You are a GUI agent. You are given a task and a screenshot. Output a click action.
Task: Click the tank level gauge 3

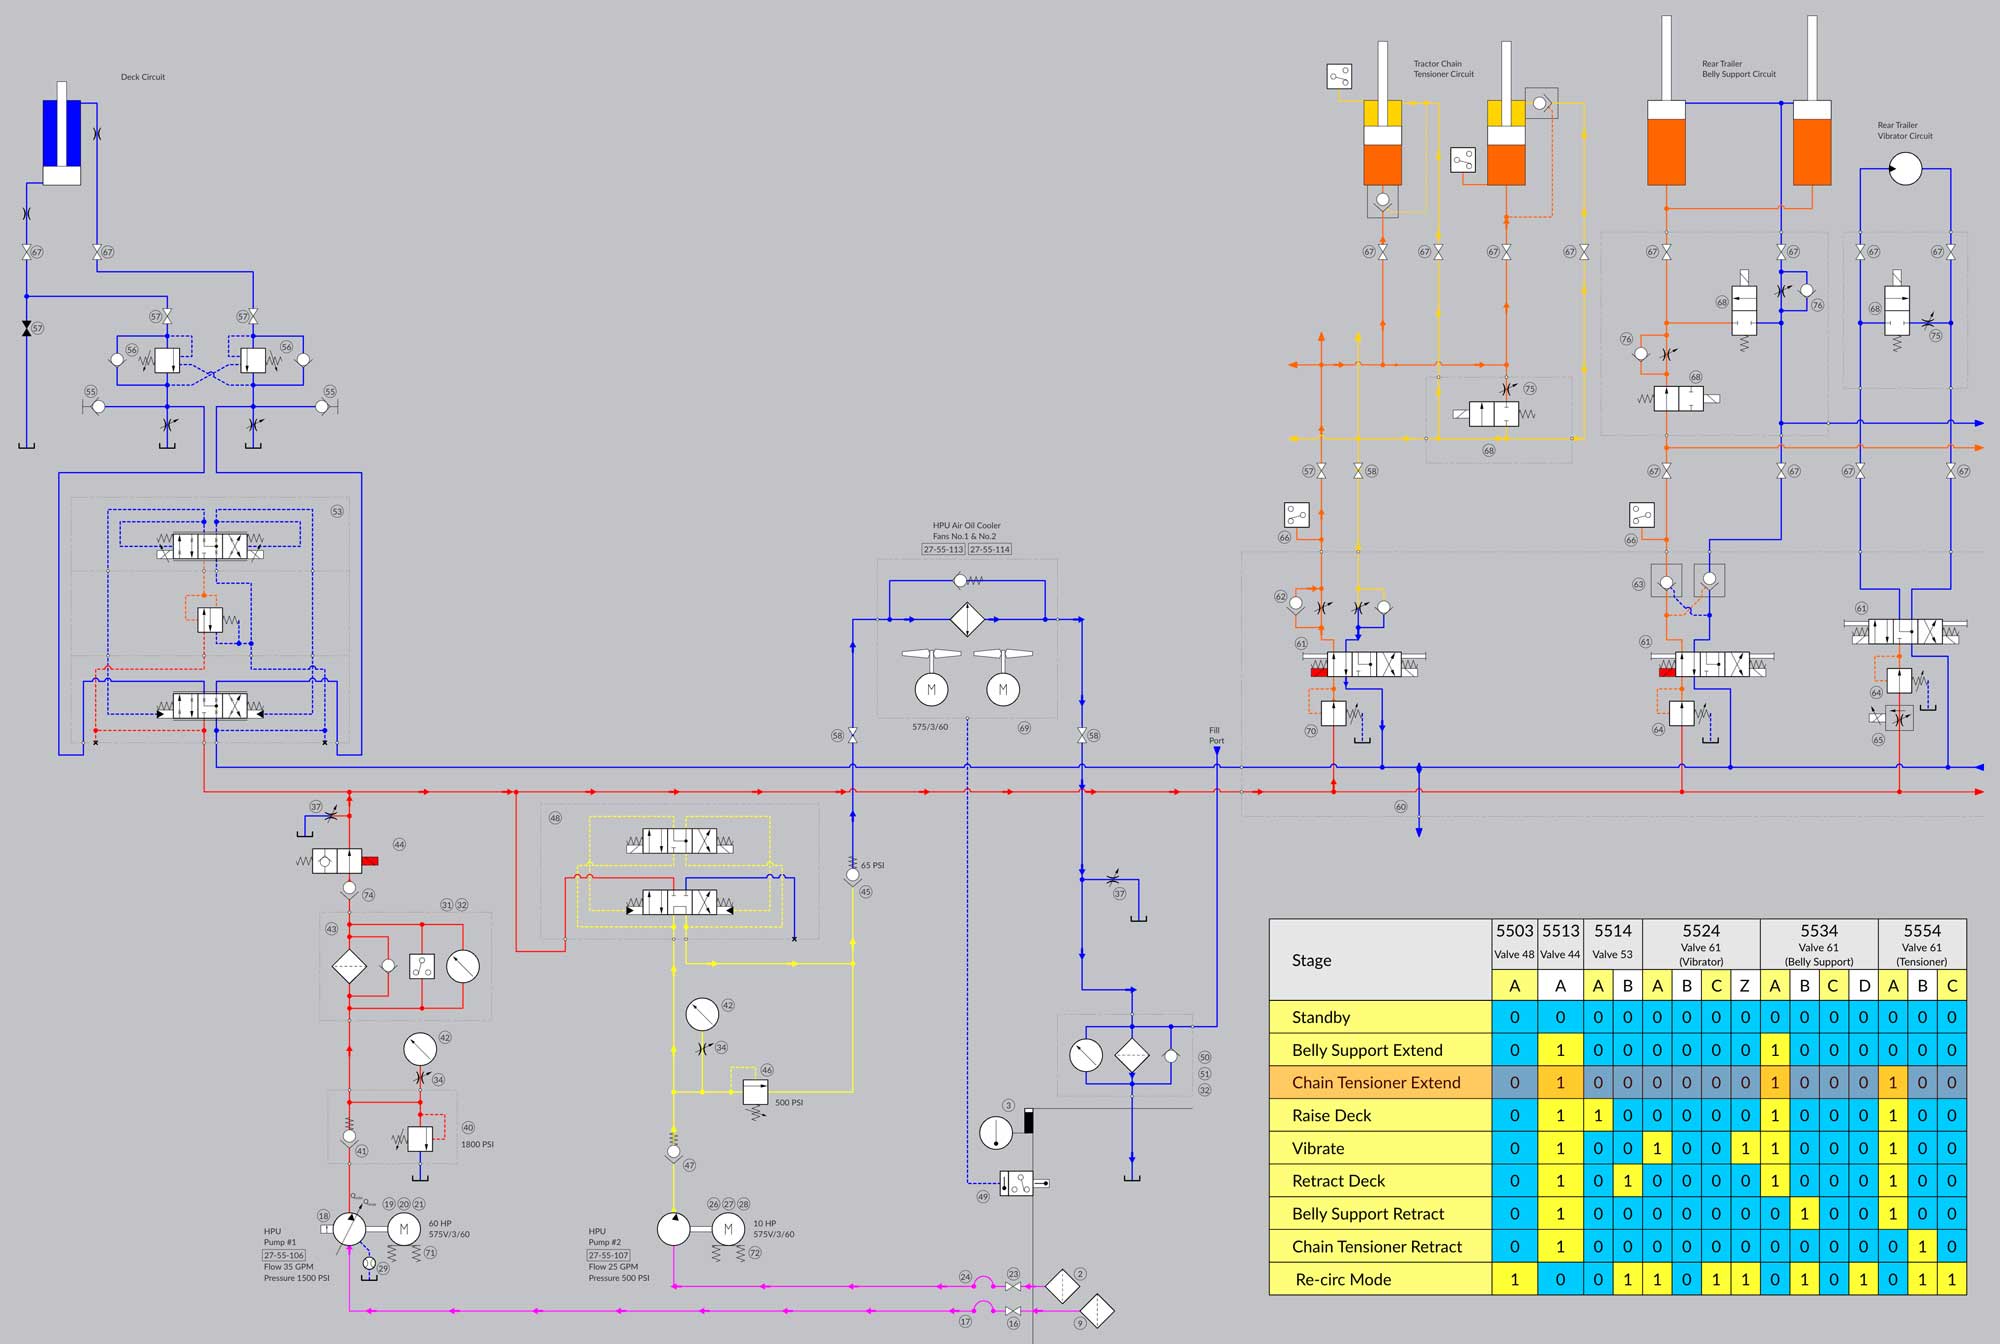(x=996, y=1133)
